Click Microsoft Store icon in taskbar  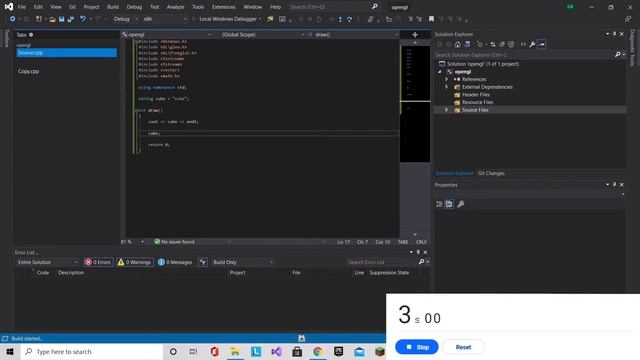(x=297, y=351)
